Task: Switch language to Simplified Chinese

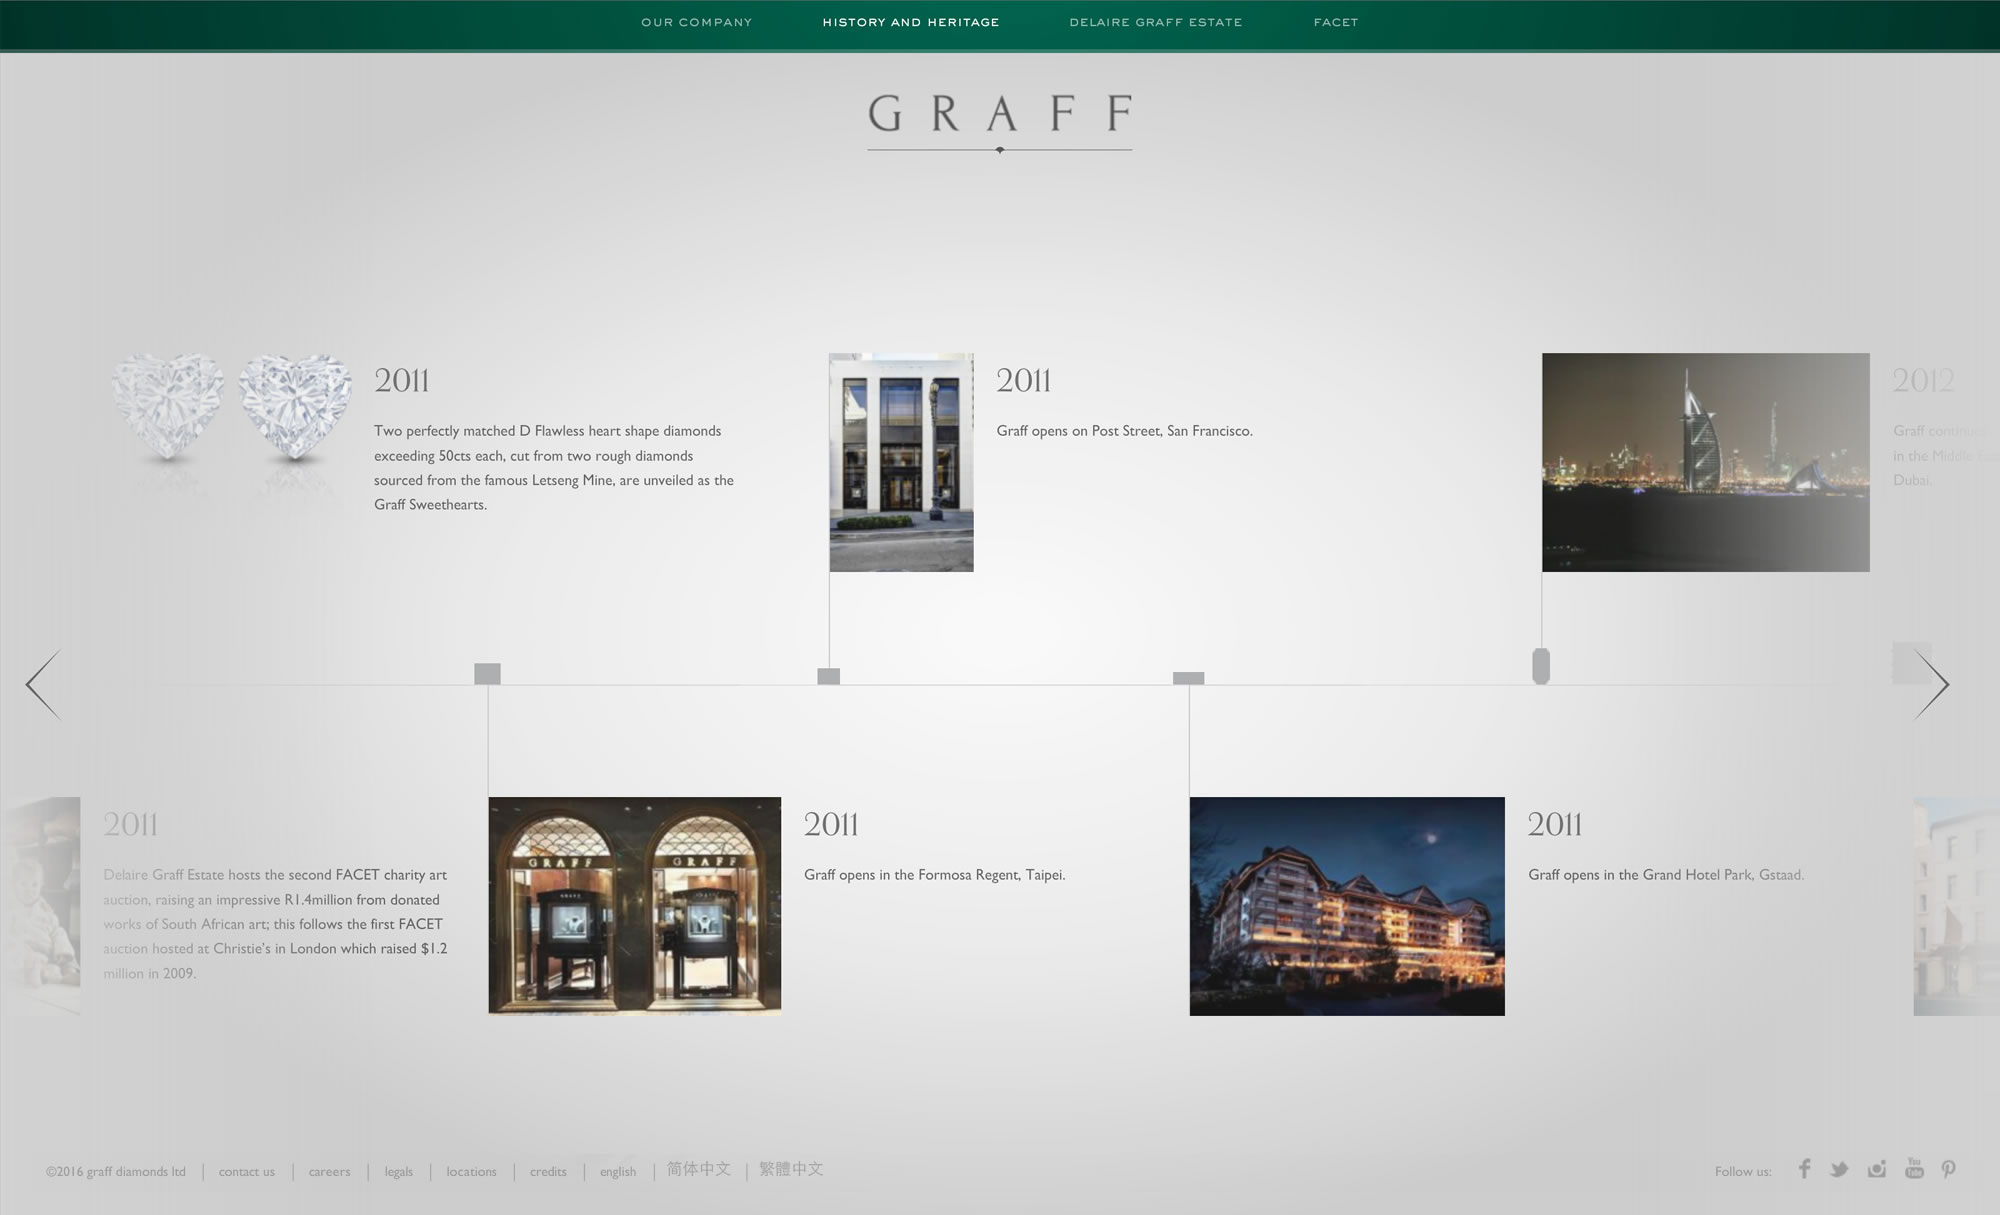Action: [698, 1169]
